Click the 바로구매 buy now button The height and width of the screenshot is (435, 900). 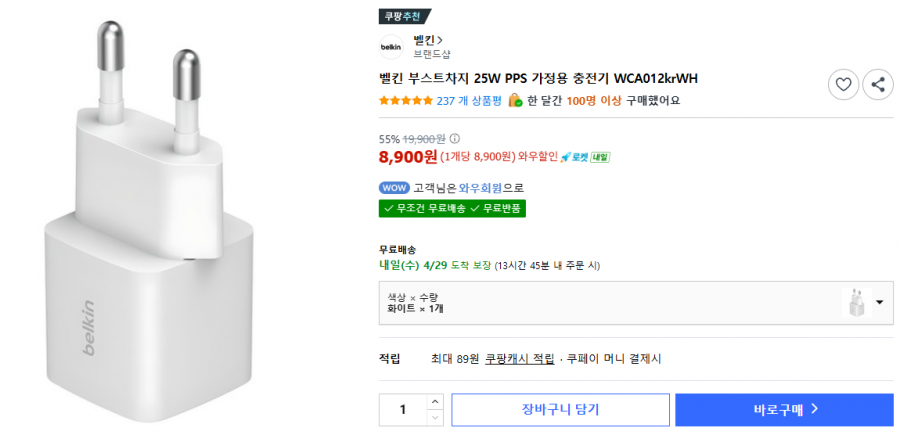784,409
